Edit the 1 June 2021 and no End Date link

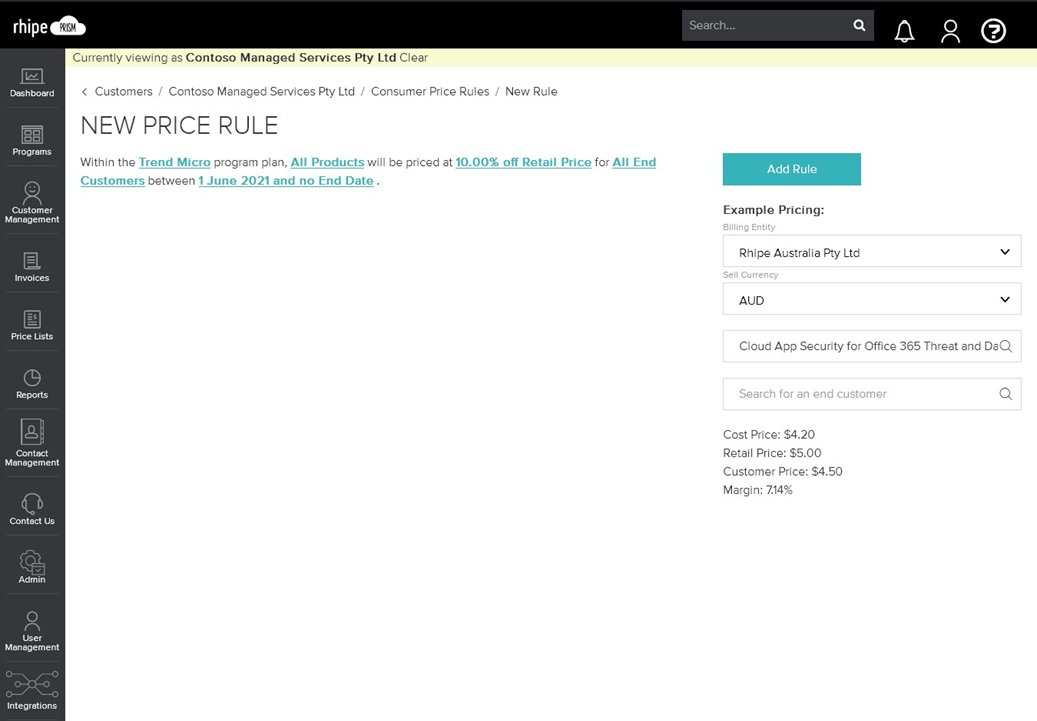pos(286,181)
